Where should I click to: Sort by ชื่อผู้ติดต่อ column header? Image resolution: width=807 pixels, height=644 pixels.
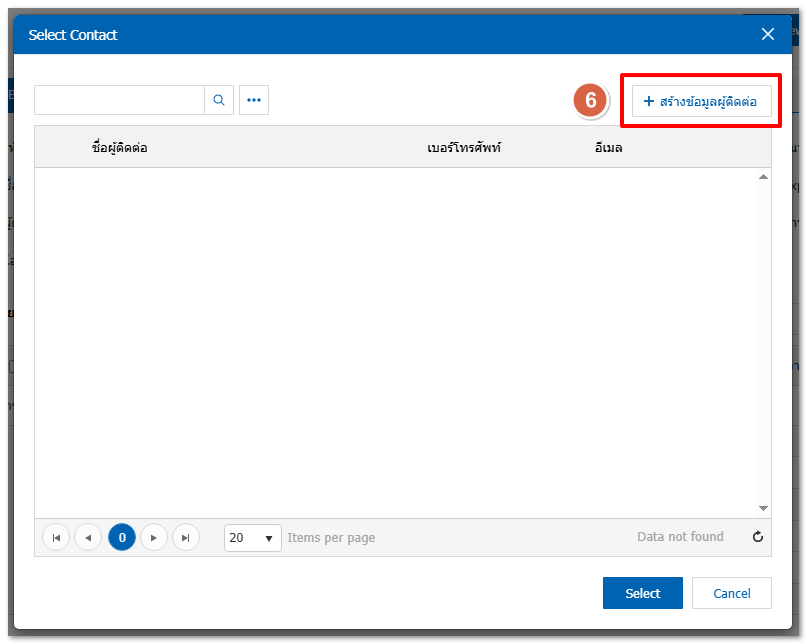click(120, 148)
